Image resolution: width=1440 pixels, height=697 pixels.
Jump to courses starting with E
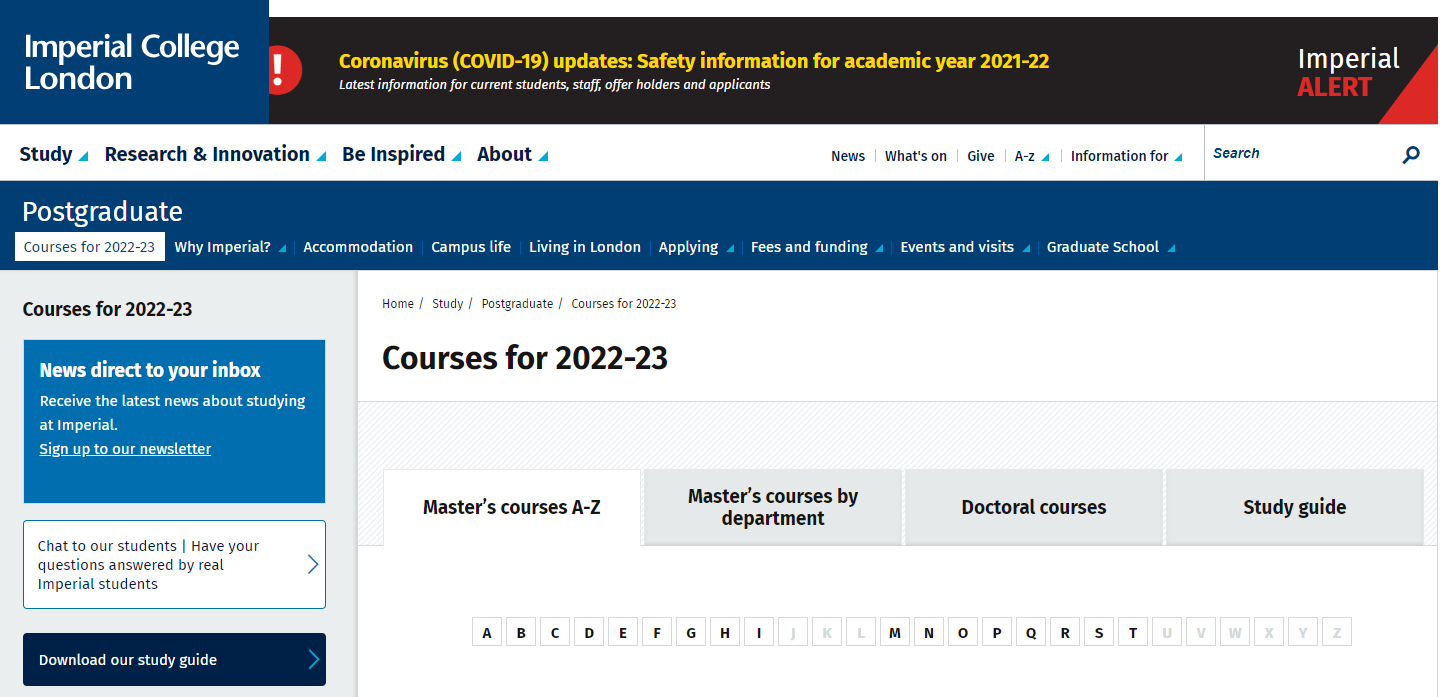point(623,632)
